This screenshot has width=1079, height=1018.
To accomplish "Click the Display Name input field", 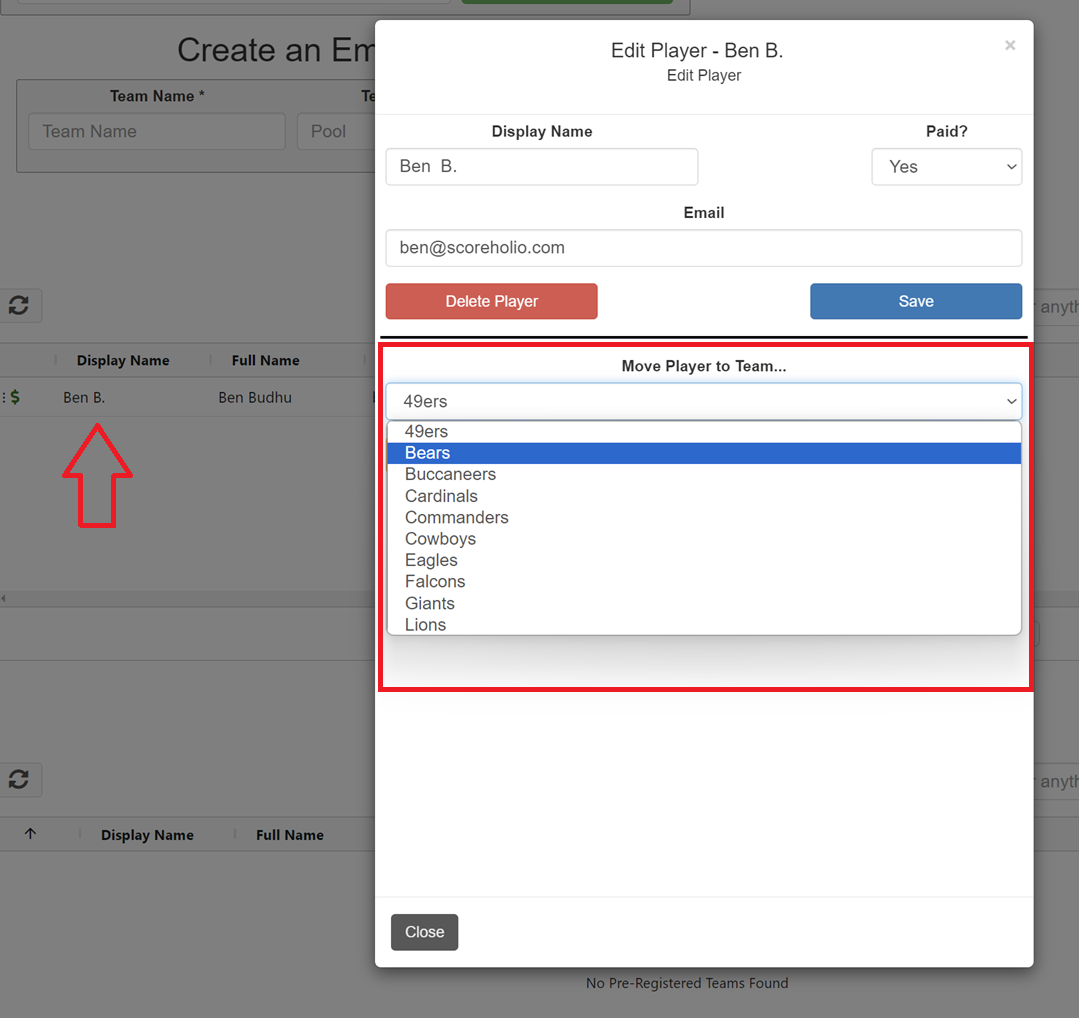I will (x=541, y=167).
